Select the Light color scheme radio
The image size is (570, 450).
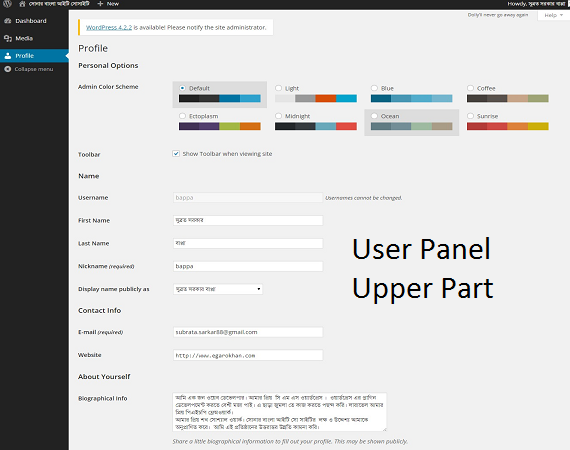(x=278, y=88)
